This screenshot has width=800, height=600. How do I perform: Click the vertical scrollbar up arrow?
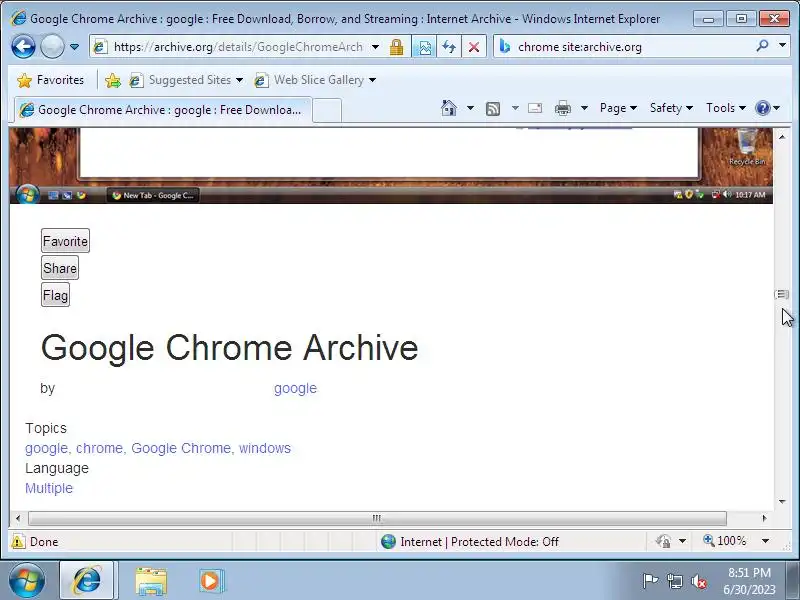coord(782,136)
